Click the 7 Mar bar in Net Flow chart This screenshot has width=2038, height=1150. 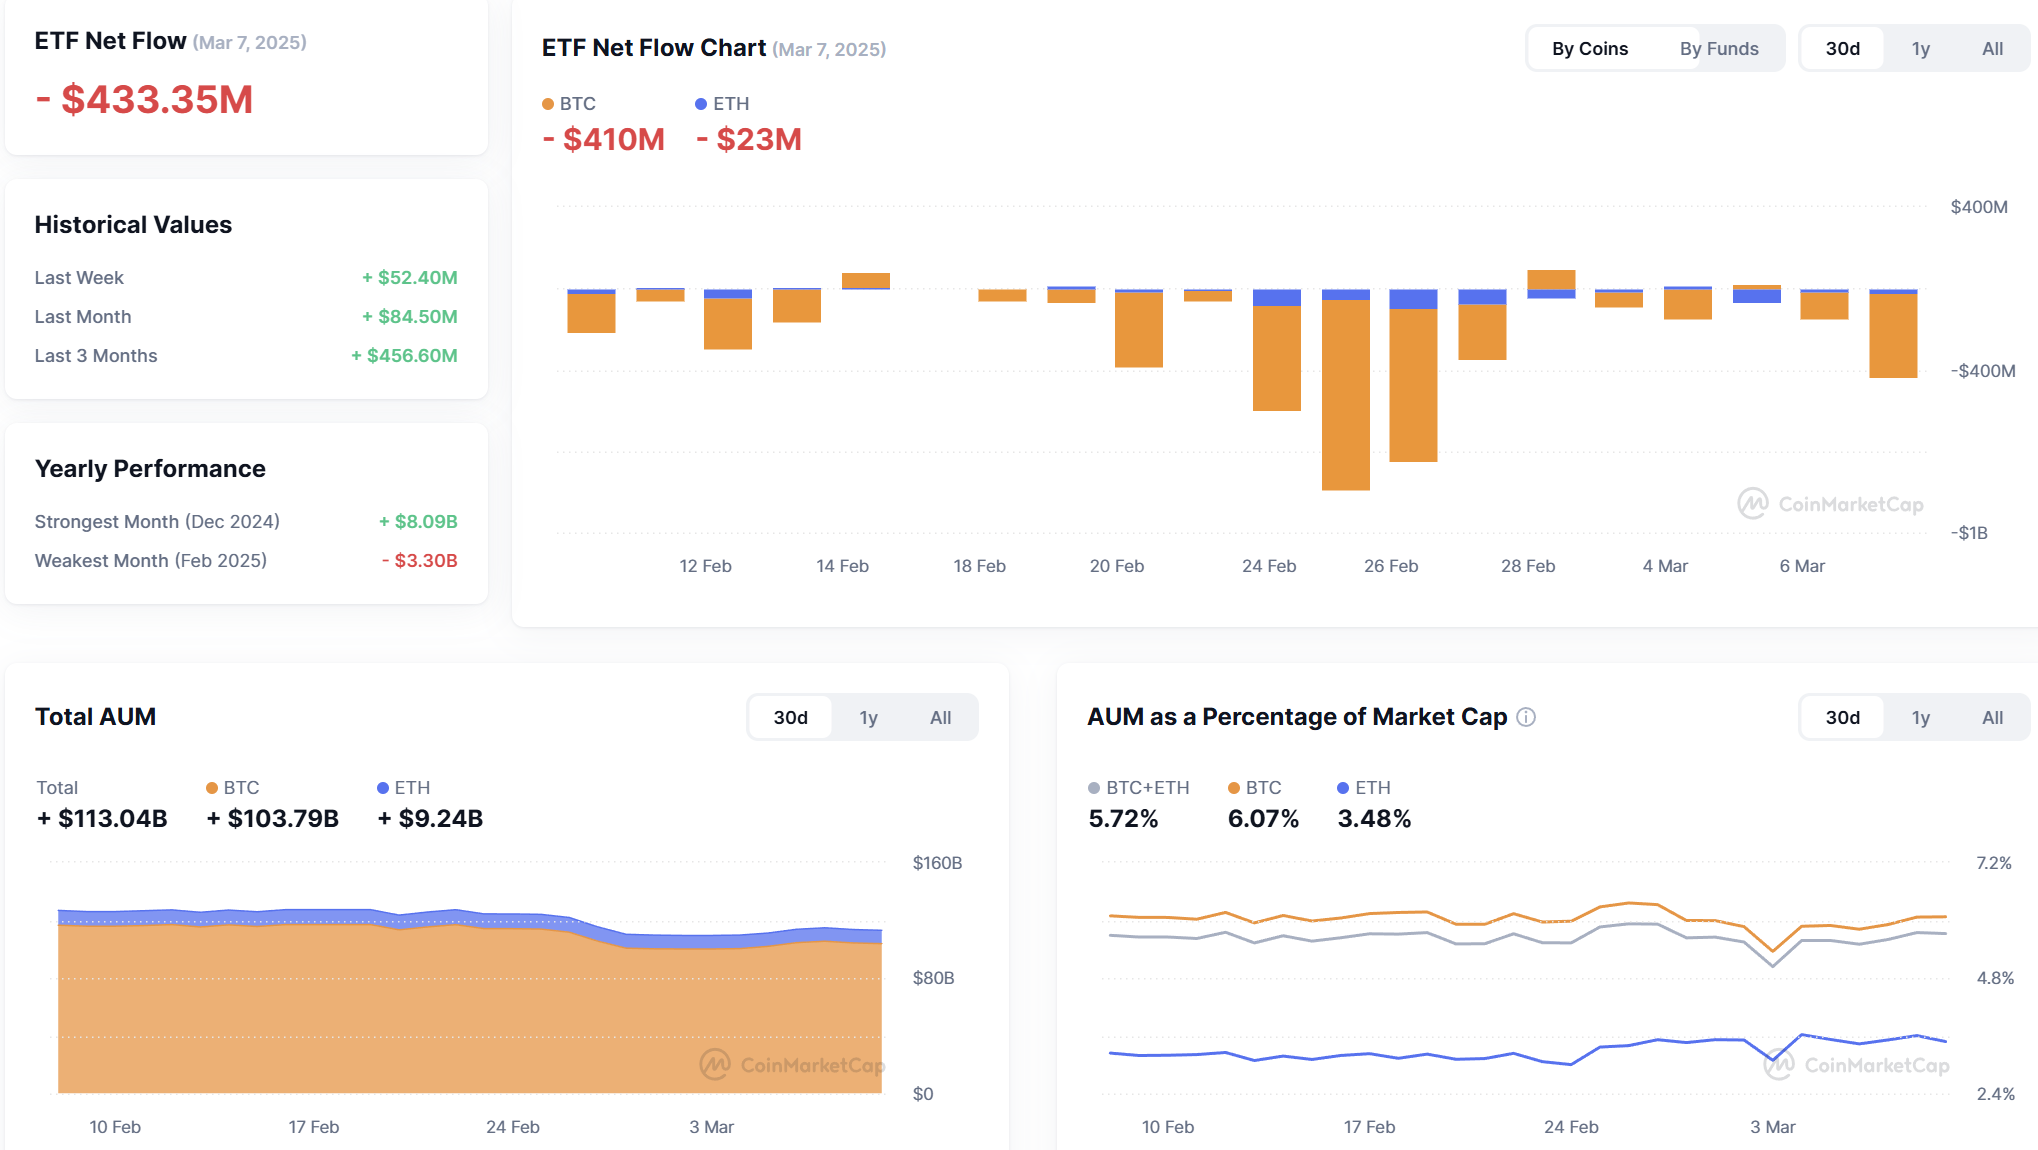pos(1893,334)
